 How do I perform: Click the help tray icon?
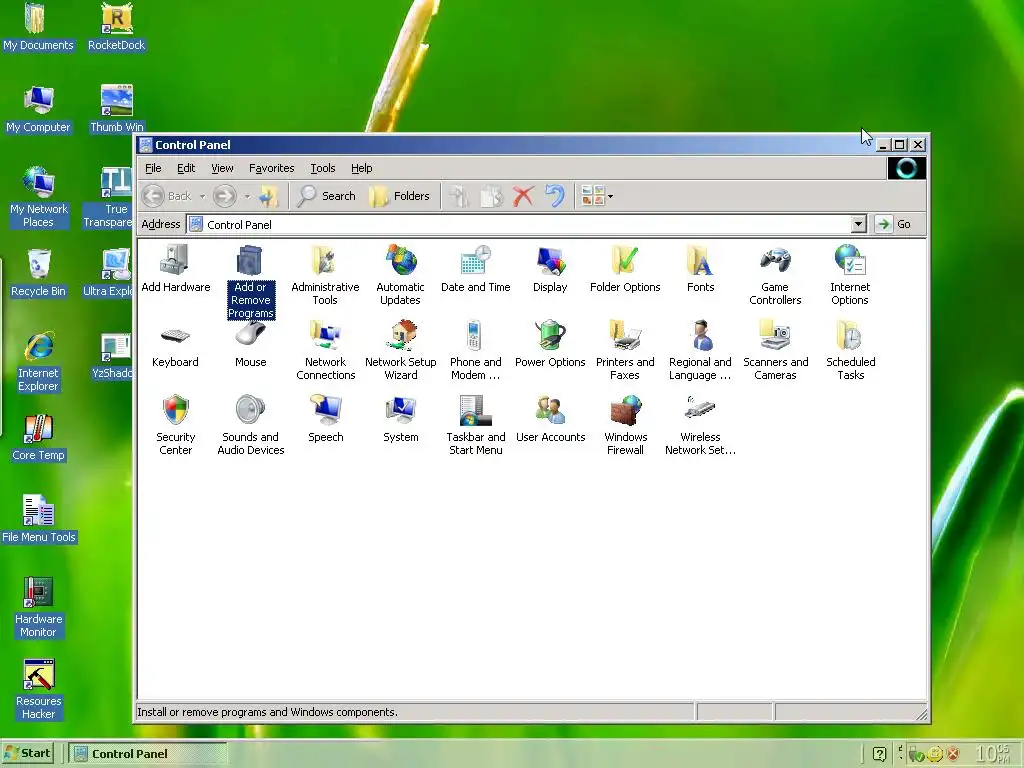(x=880, y=754)
